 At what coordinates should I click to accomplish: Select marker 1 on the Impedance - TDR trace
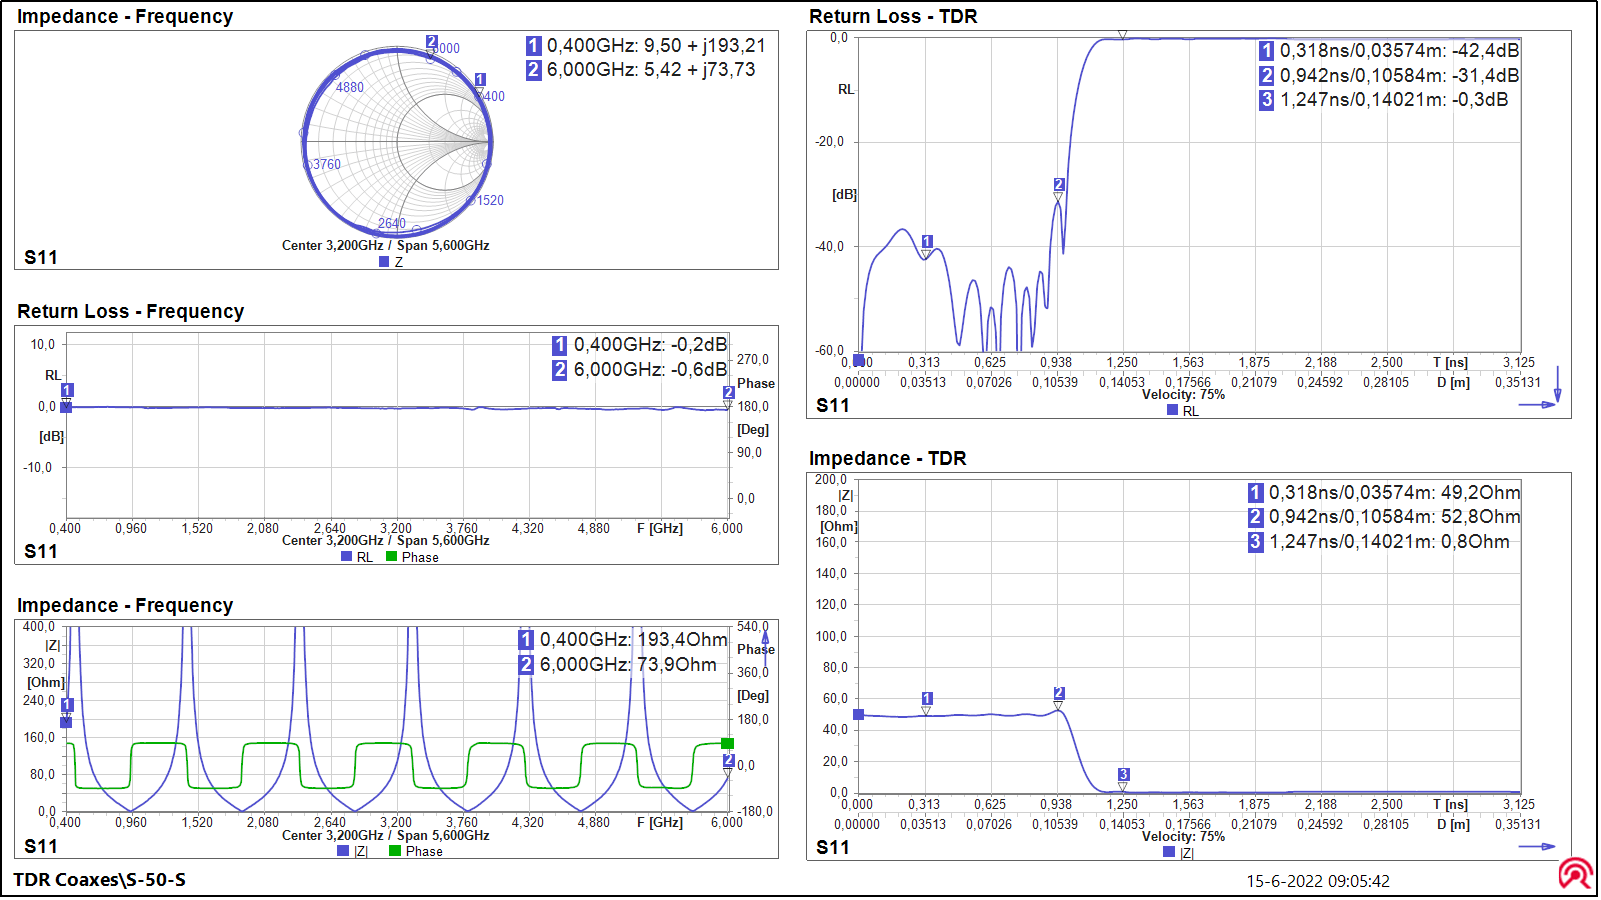tap(927, 699)
